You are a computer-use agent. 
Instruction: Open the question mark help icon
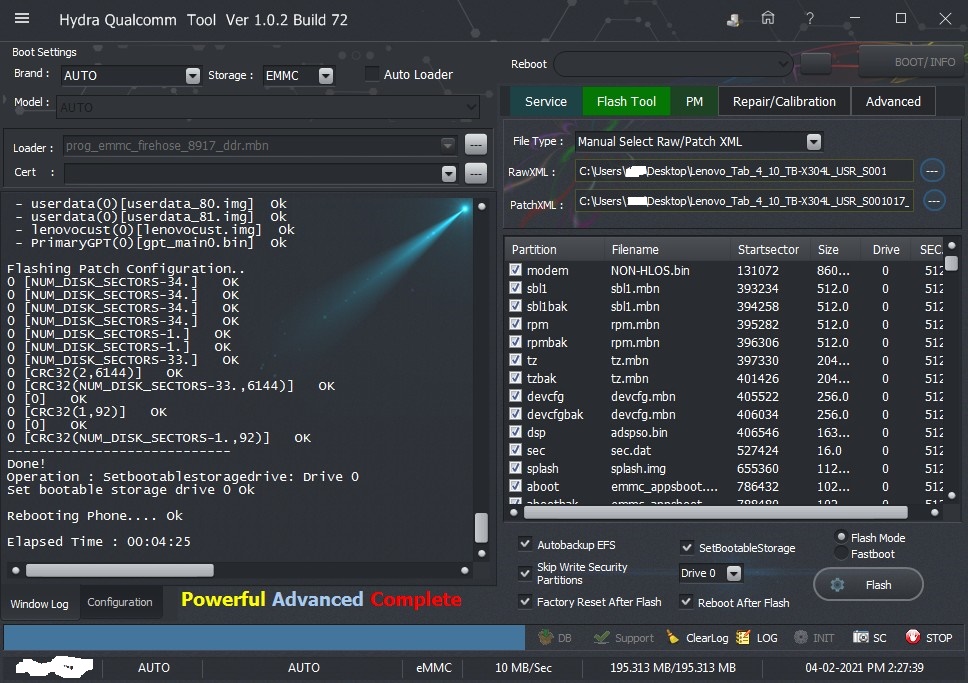coord(809,19)
